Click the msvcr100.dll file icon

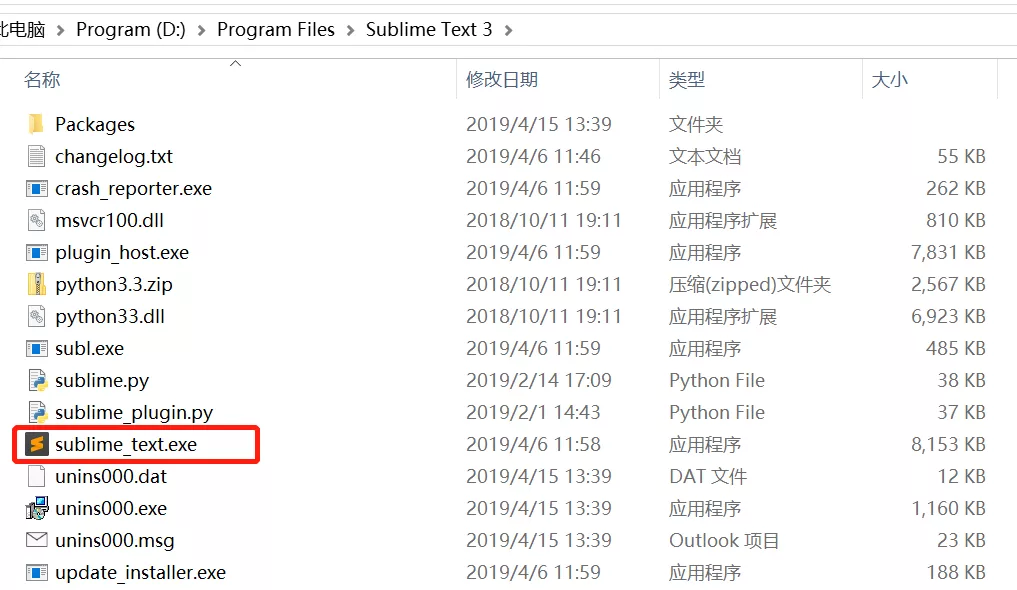tap(36, 220)
